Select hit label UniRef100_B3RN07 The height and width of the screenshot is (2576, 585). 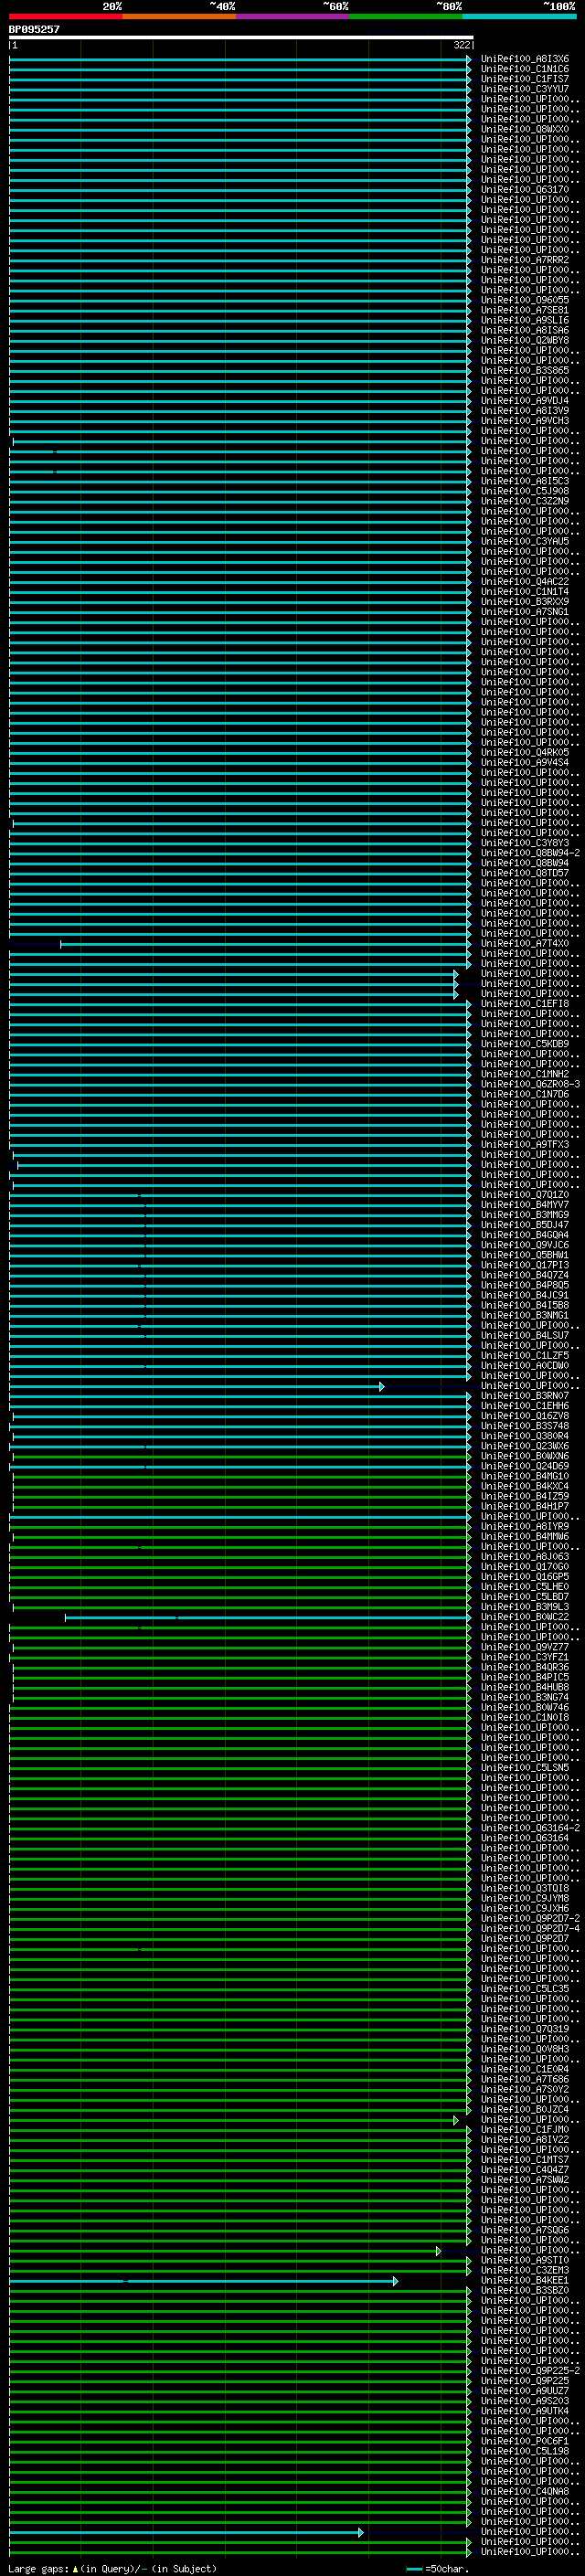pos(525,1395)
